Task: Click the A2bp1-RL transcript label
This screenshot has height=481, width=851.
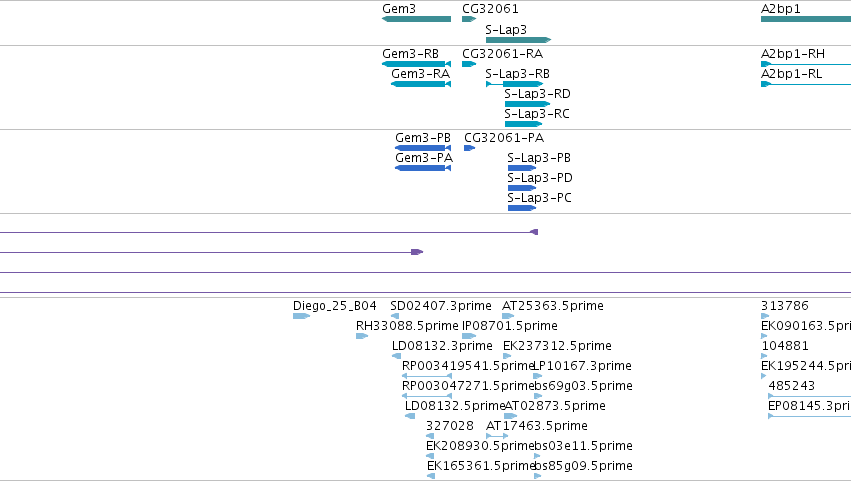Action: [791, 74]
